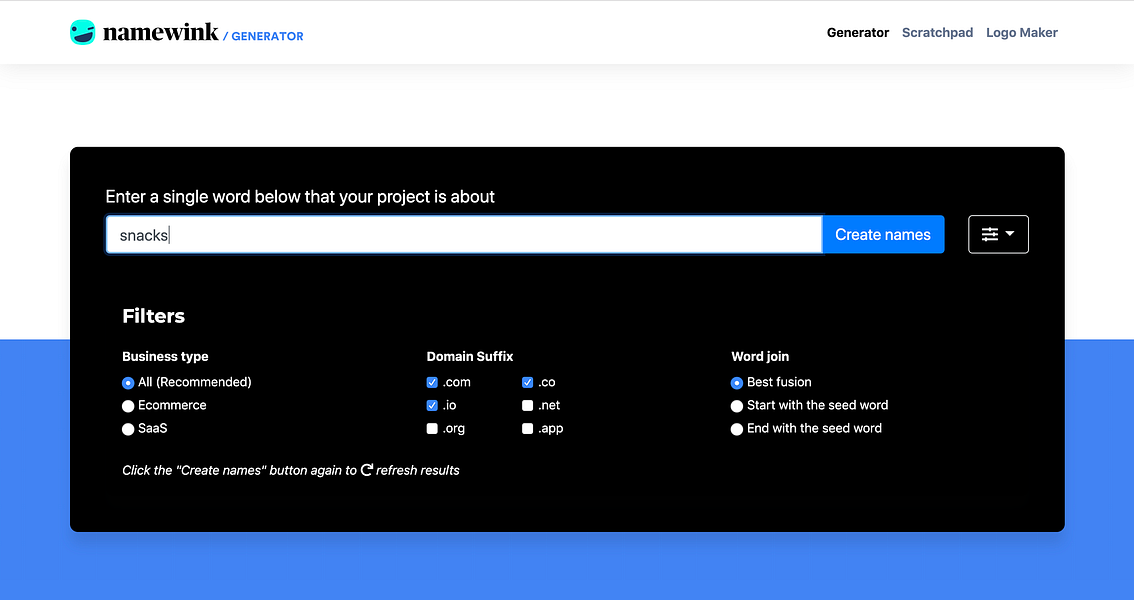Select the Ecommerce business type
Screen dimensions: 1134x600
128,405
